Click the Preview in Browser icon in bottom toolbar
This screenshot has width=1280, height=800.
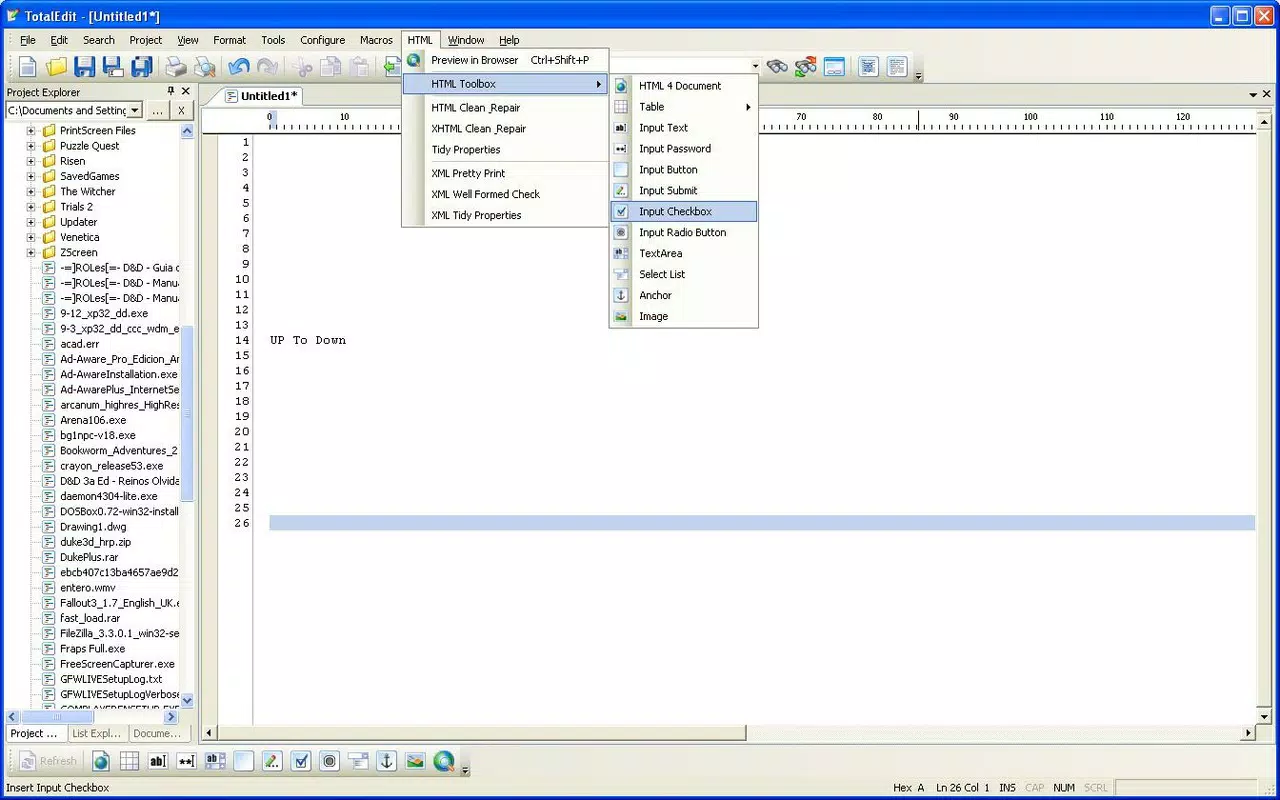(x=444, y=761)
